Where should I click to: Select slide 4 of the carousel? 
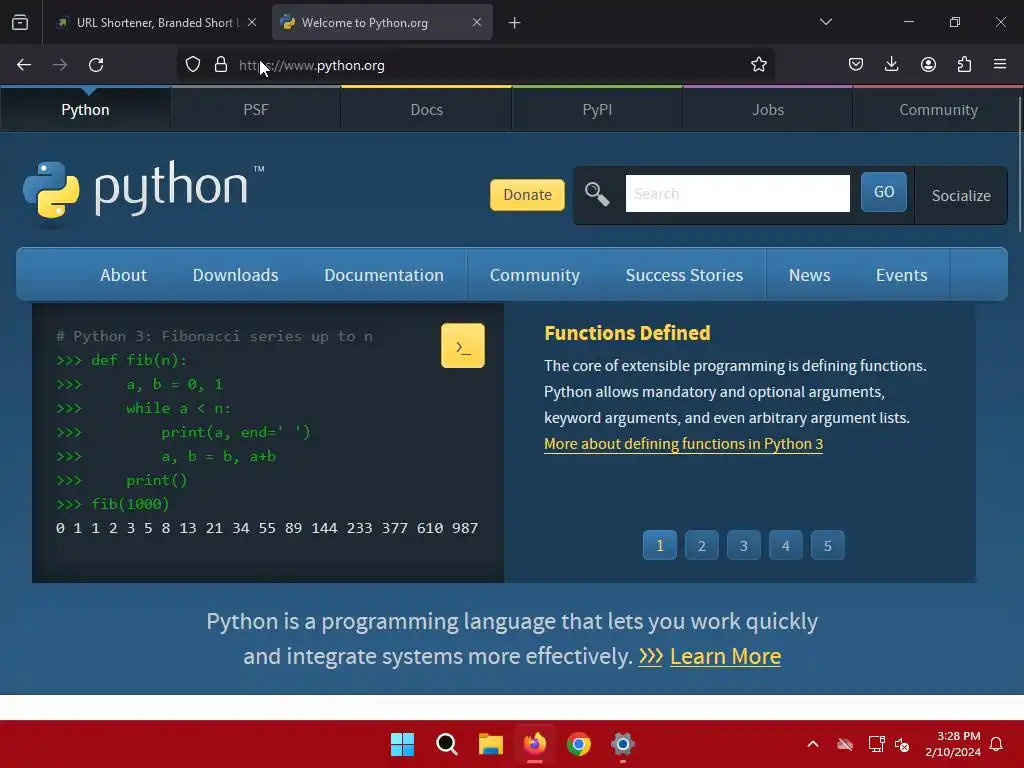click(x=786, y=545)
